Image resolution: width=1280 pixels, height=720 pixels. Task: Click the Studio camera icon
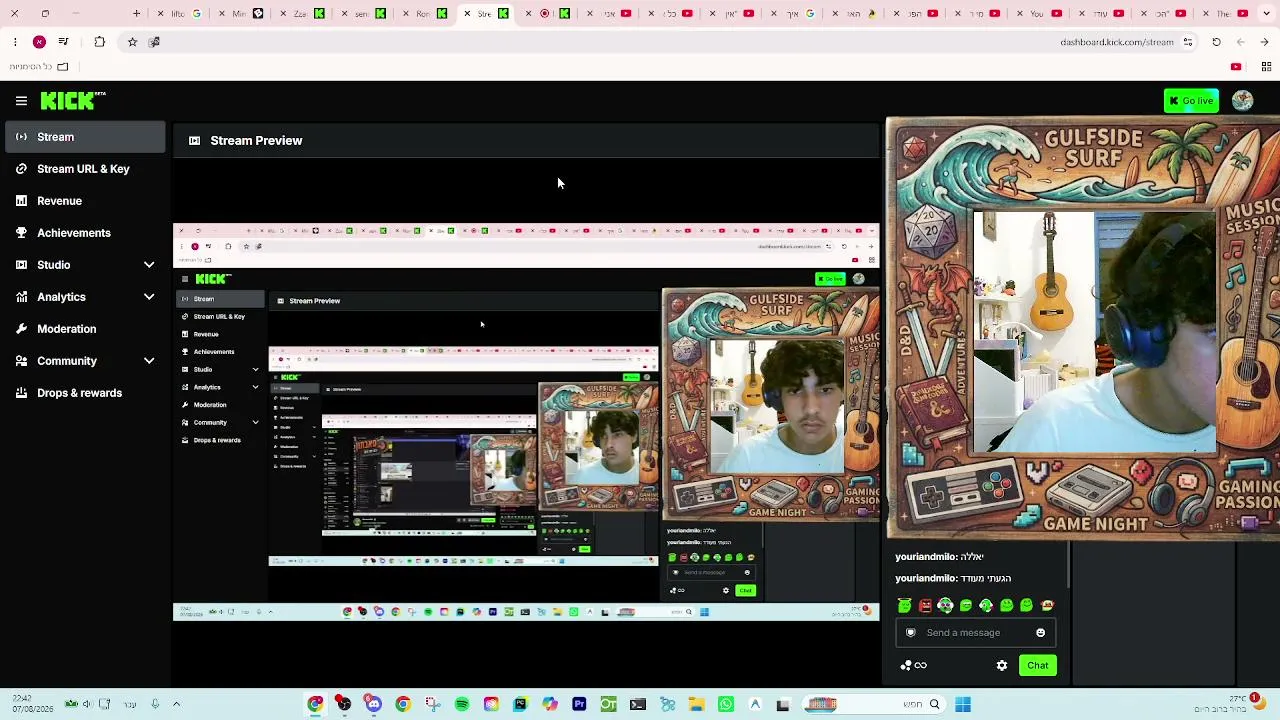click(21, 265)
